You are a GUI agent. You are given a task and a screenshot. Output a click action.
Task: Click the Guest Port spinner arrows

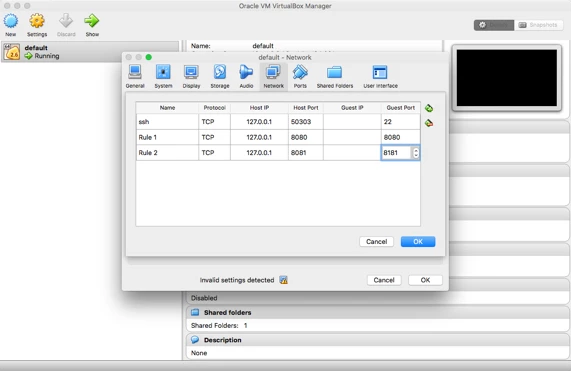click(x=416, y=153)
